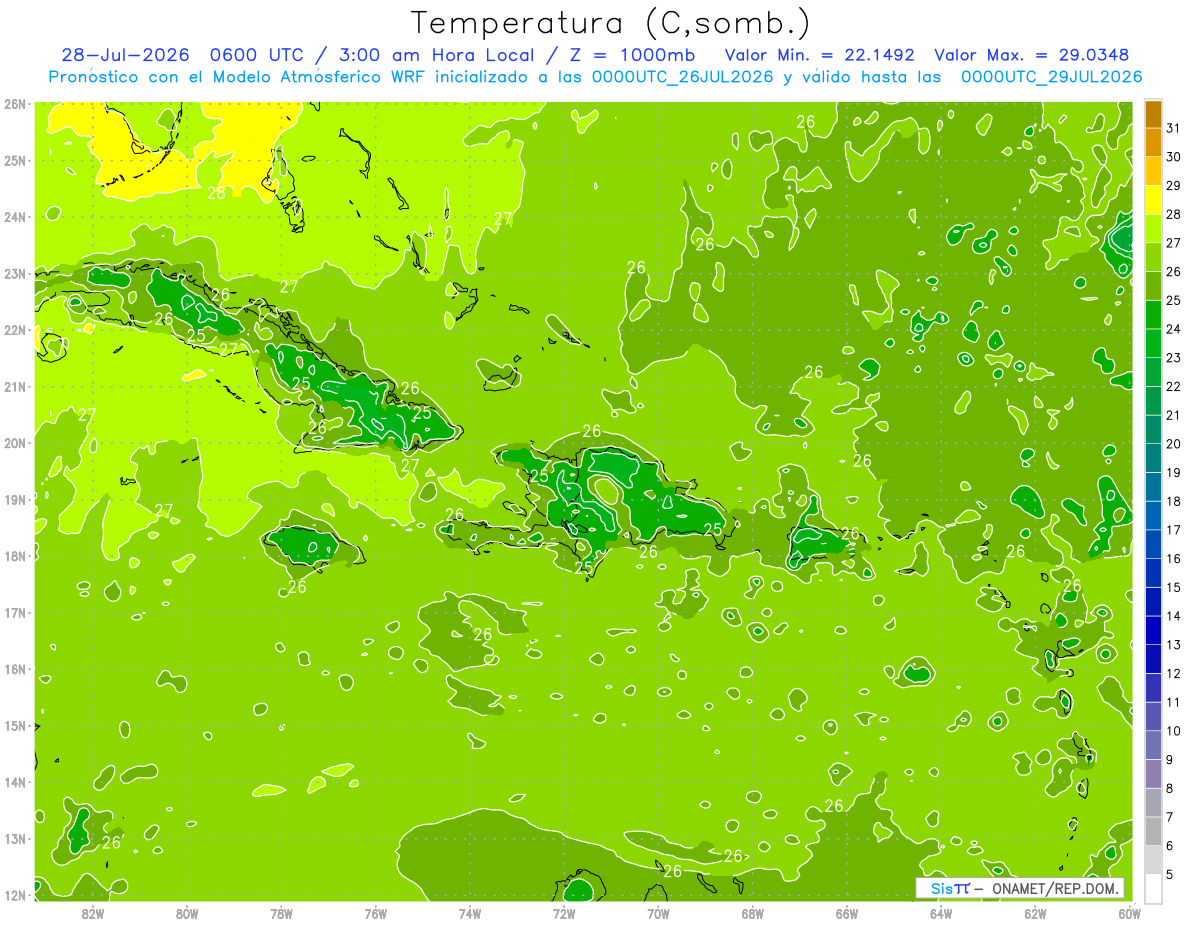Click 'Valor Max. = 29.0348' readout
This screenshot has height=927, width=1200.
coord(1033,55)
